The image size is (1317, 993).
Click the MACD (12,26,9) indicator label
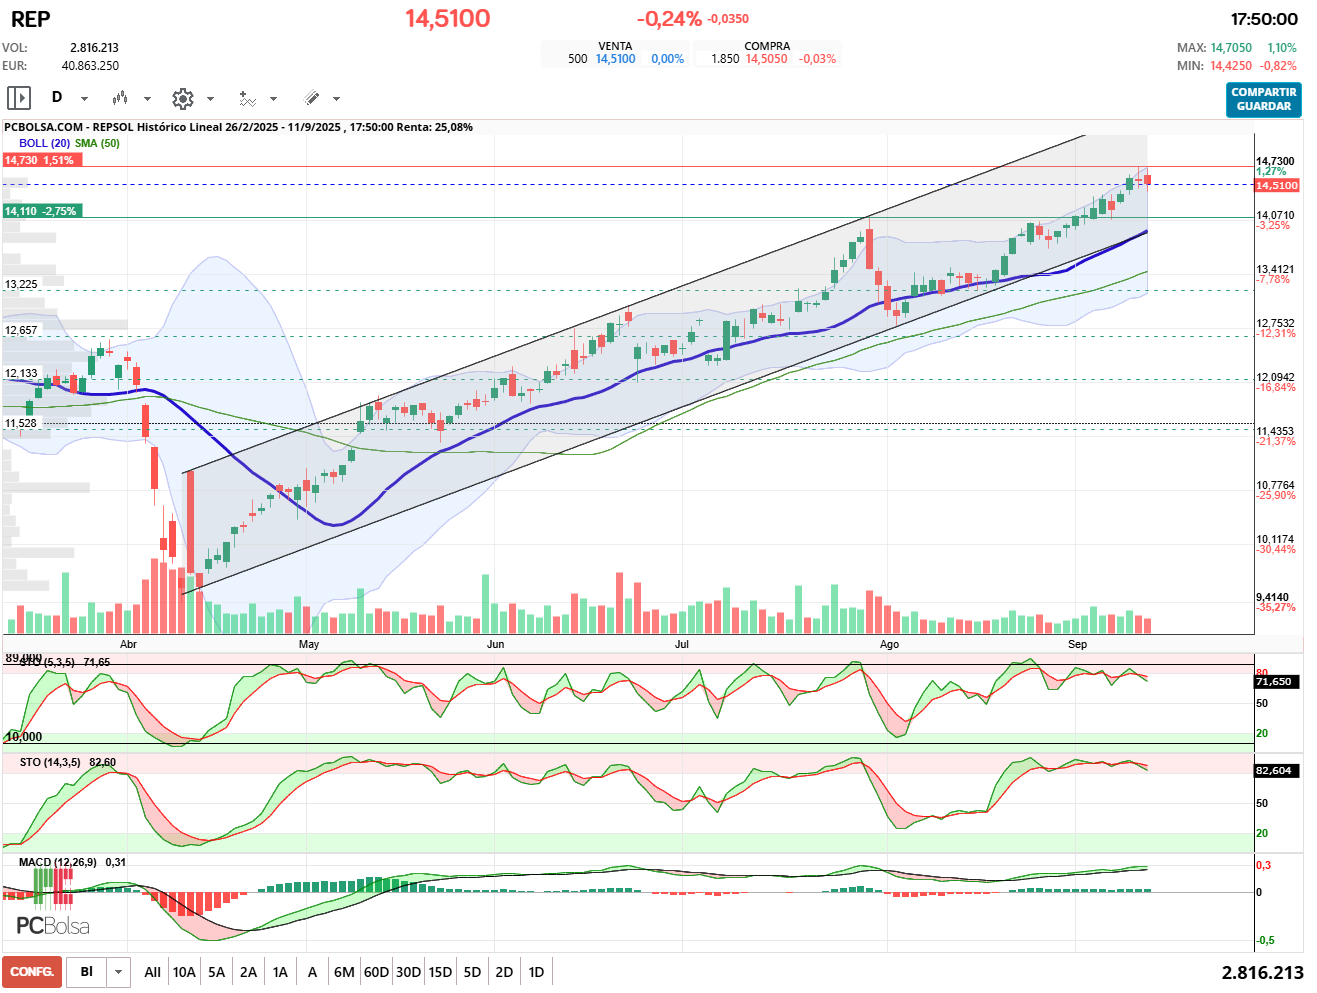click(58, 862)
